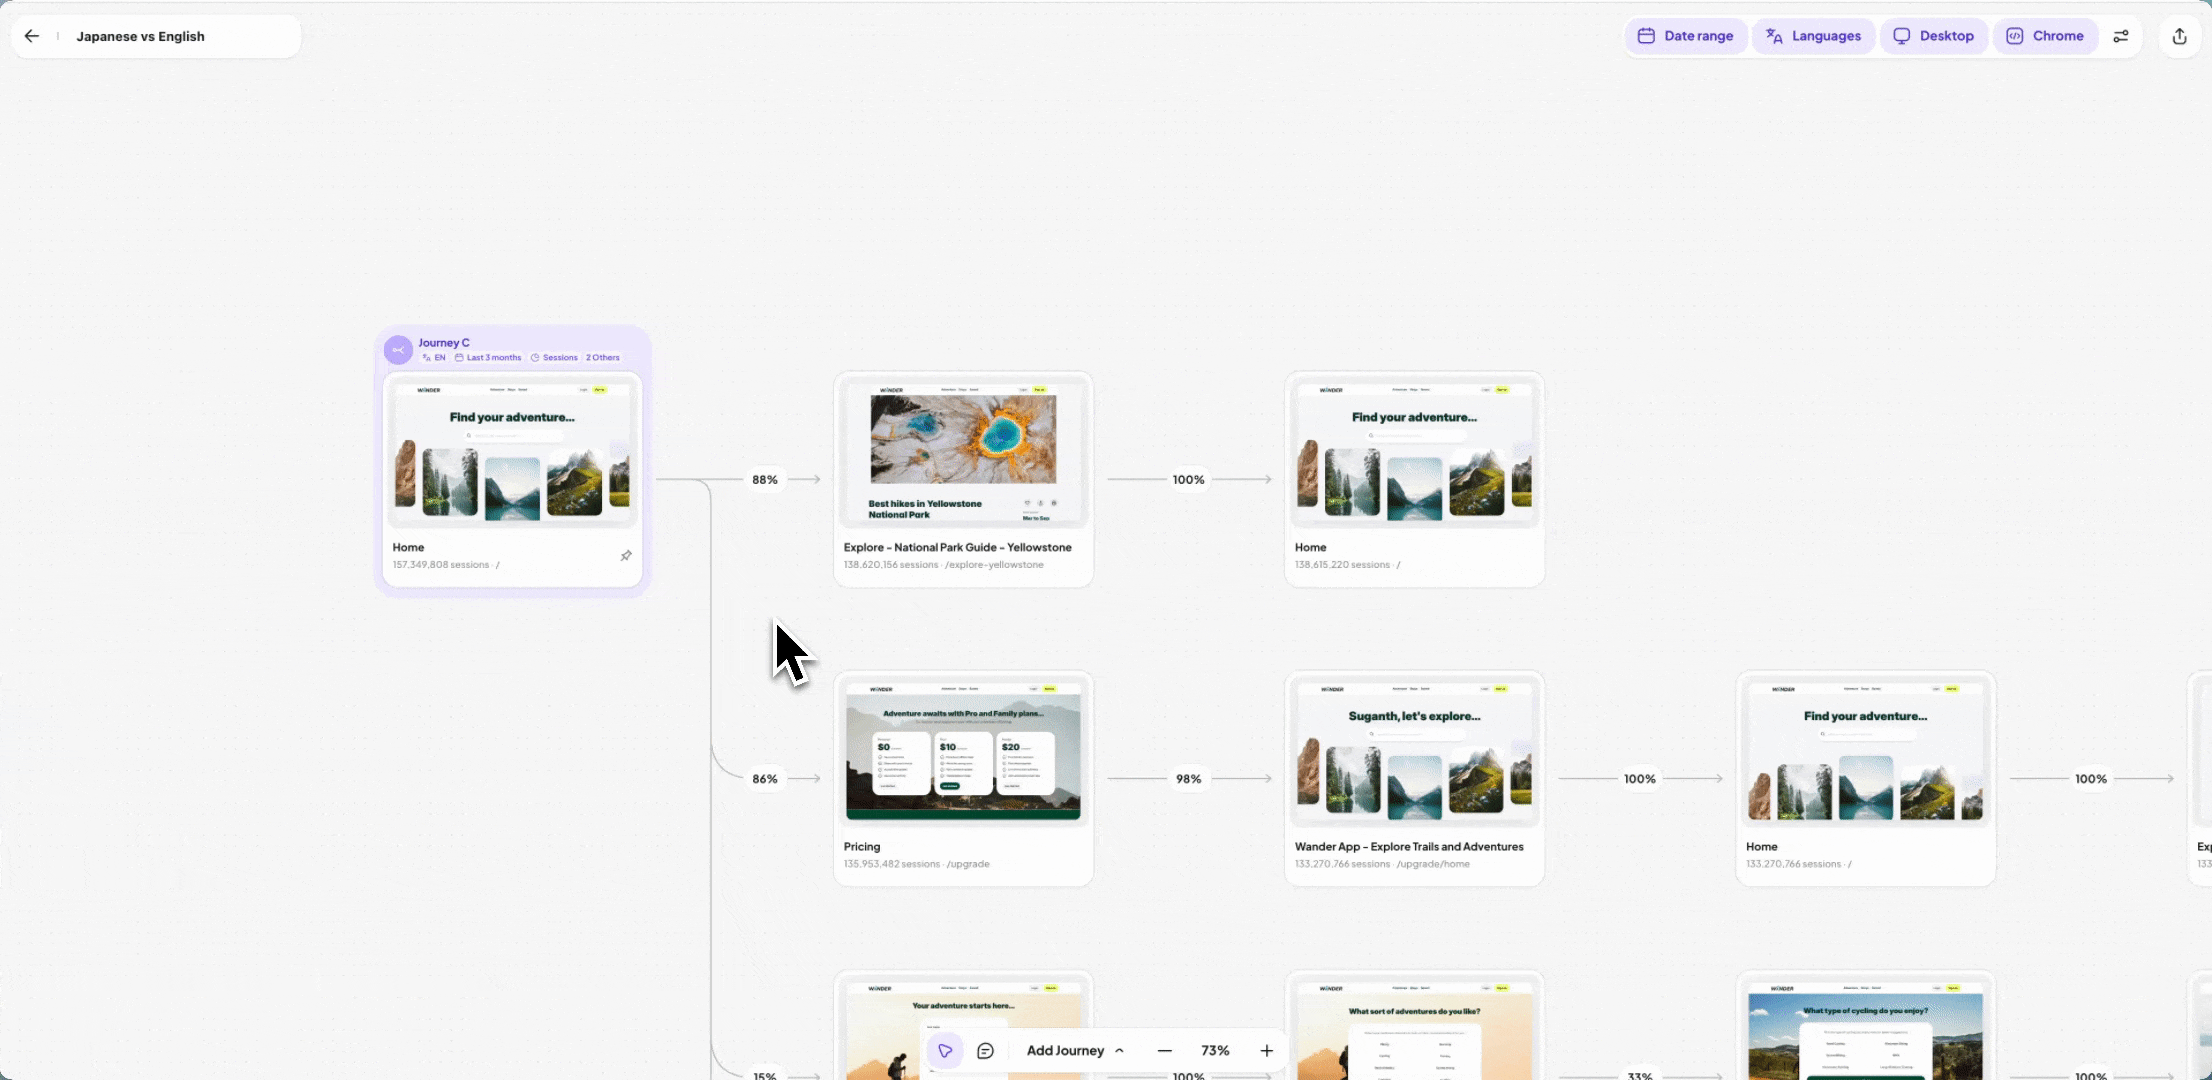The image size is (2212, 1080).
Task: Open the Date range filter
Action: coord(1686,36)
